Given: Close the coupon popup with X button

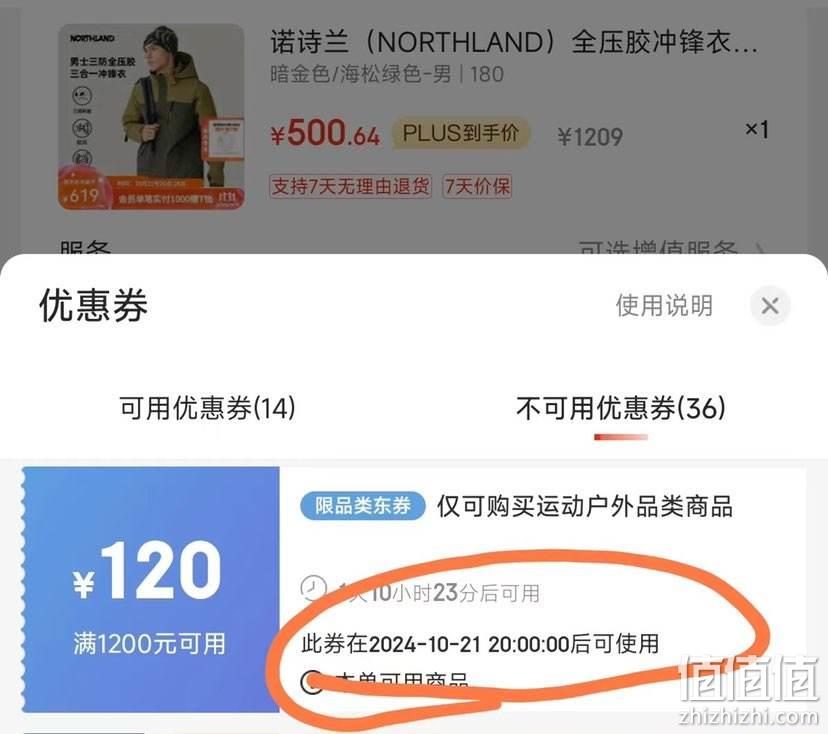Looking at the screenshot, I should [x=770, y=305].
